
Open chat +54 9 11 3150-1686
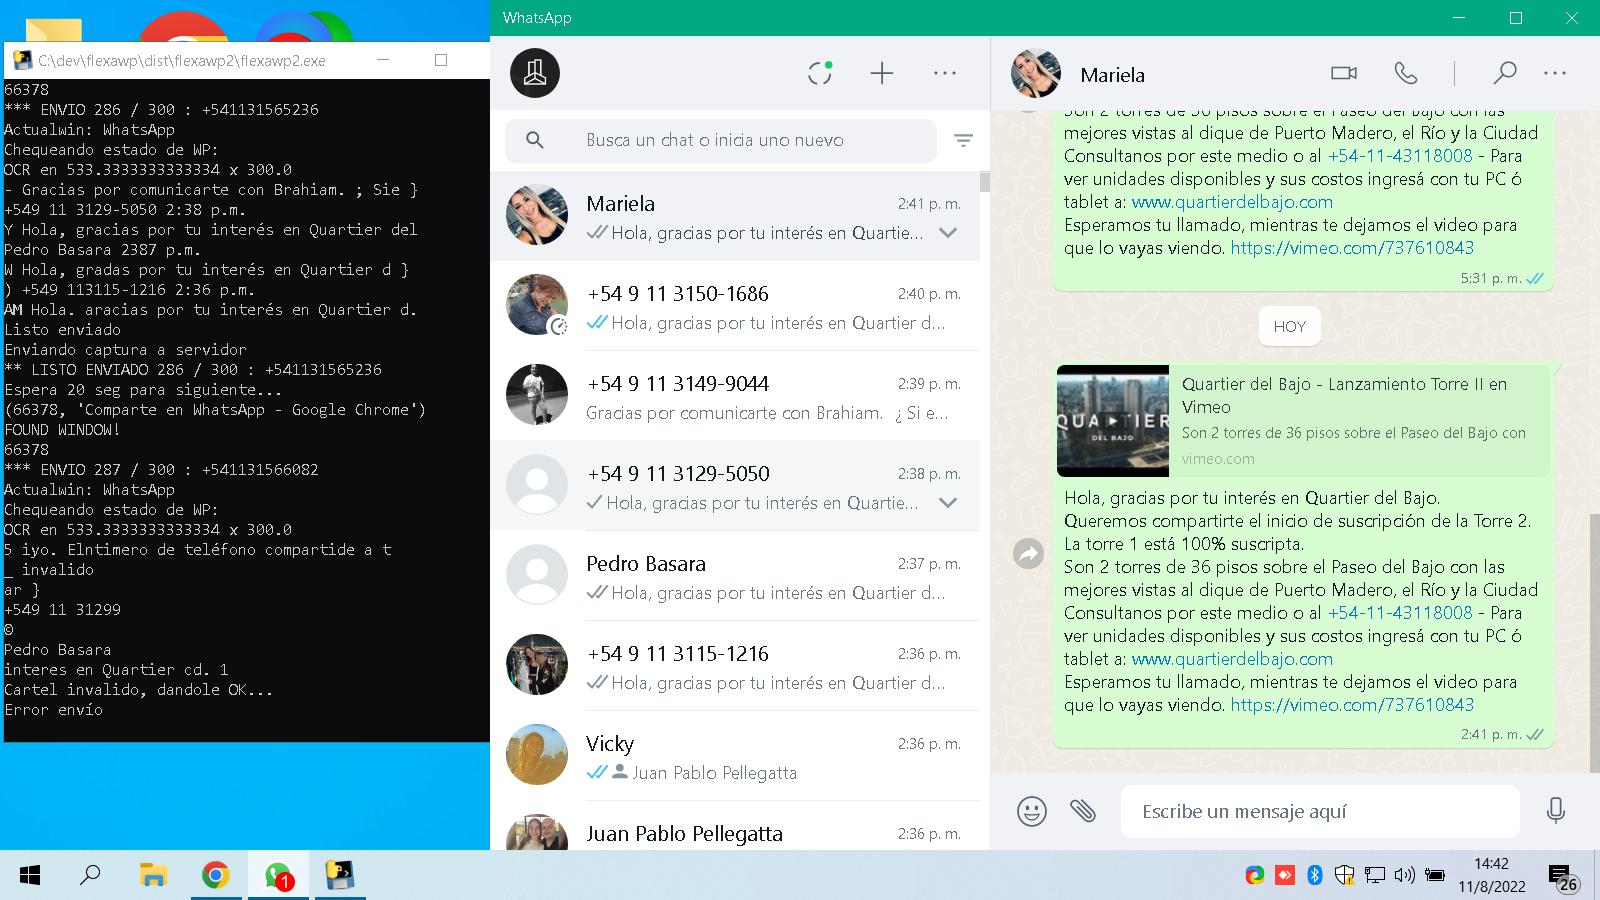click(x=735, y=306)
